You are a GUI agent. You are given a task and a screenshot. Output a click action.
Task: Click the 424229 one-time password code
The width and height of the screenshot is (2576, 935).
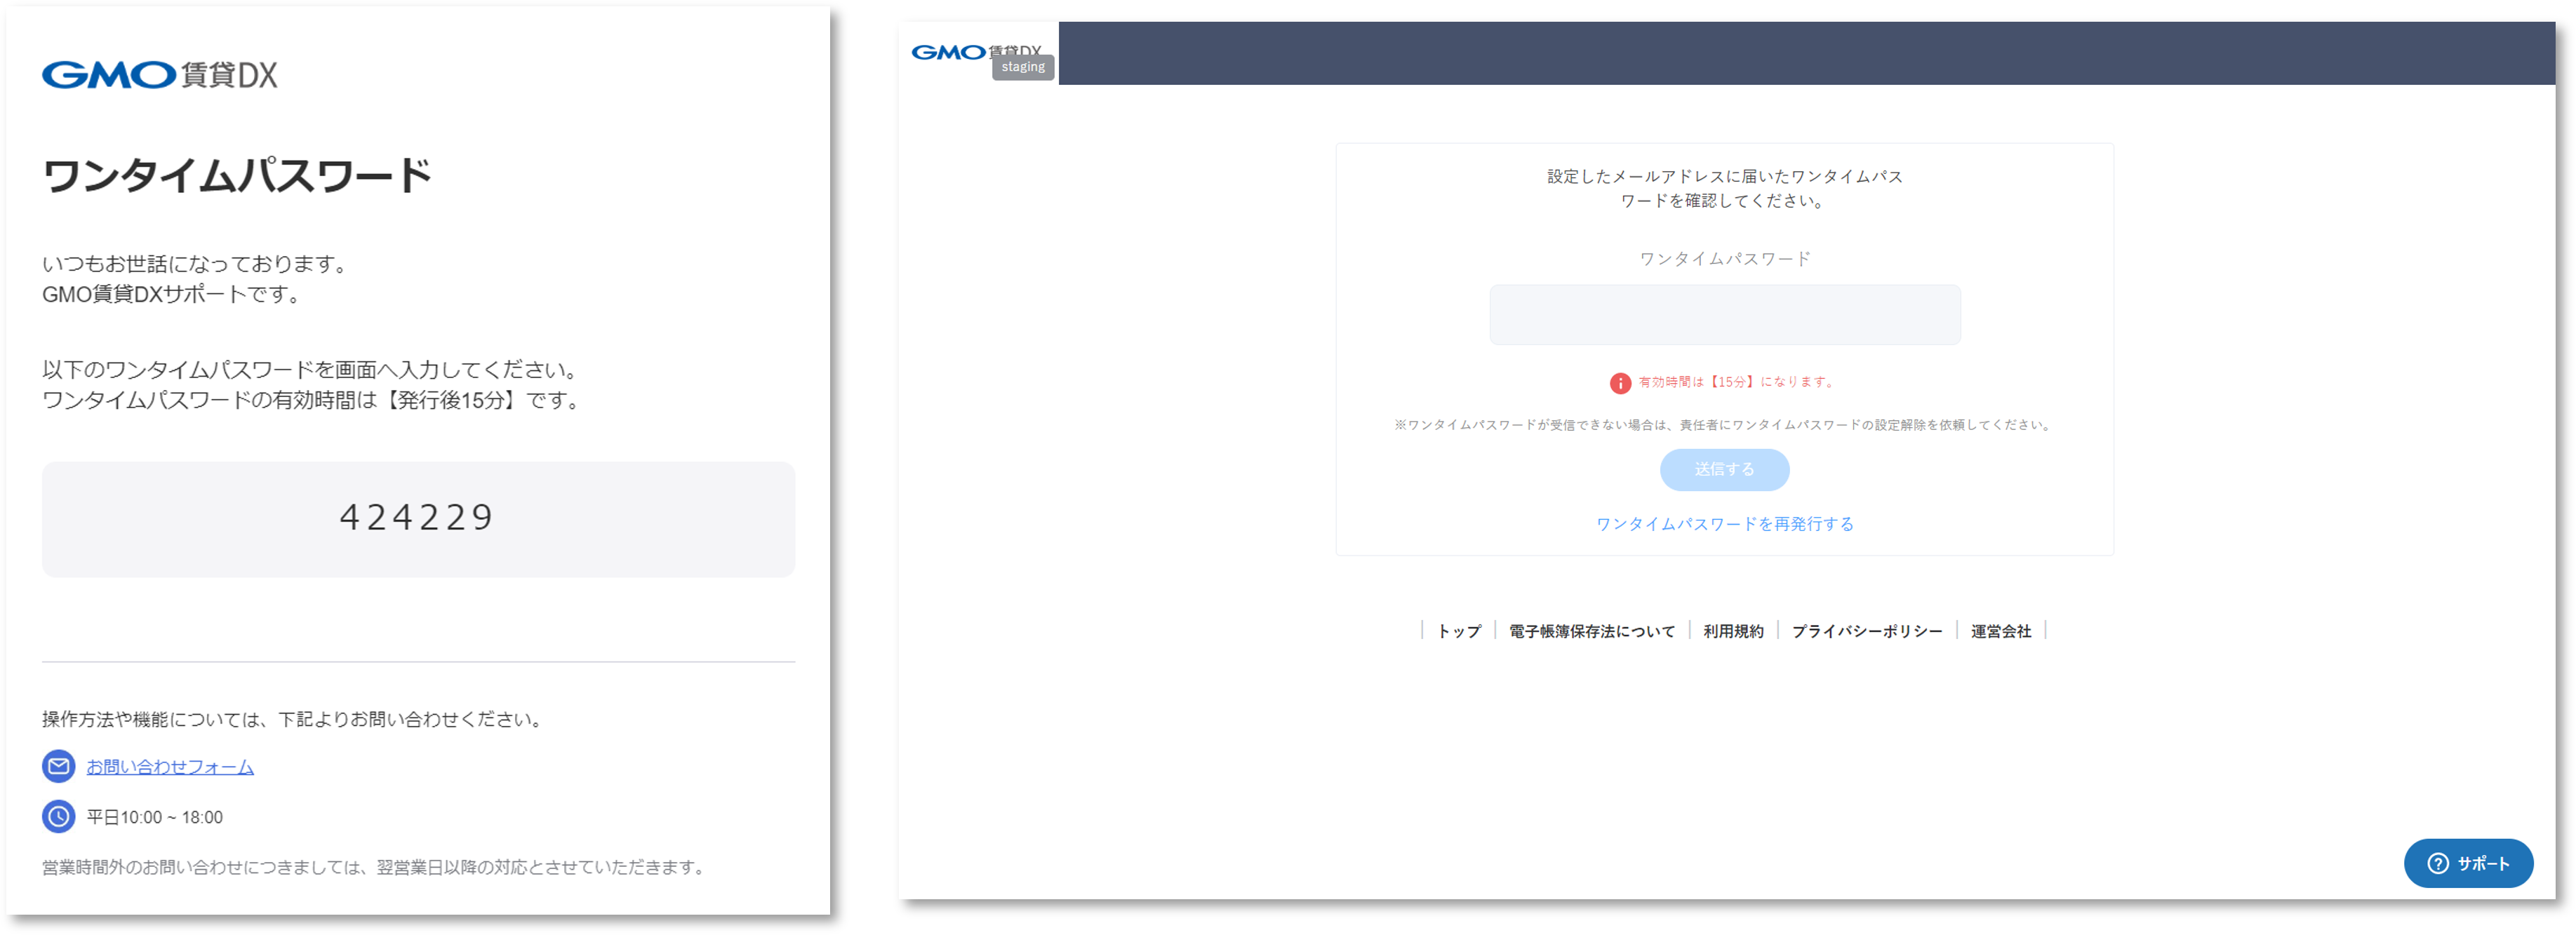tap(417, 518)
